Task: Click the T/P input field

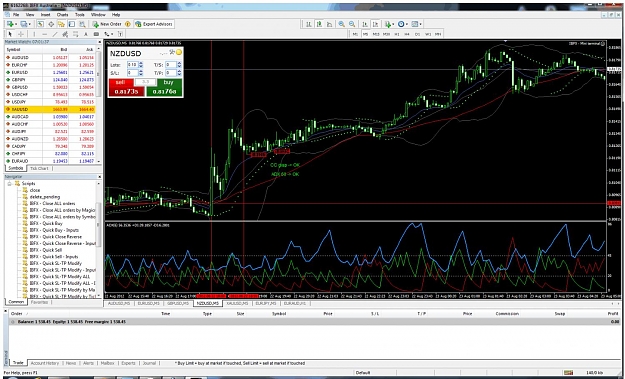Action: pyautogui.click(x=171, y=73)
